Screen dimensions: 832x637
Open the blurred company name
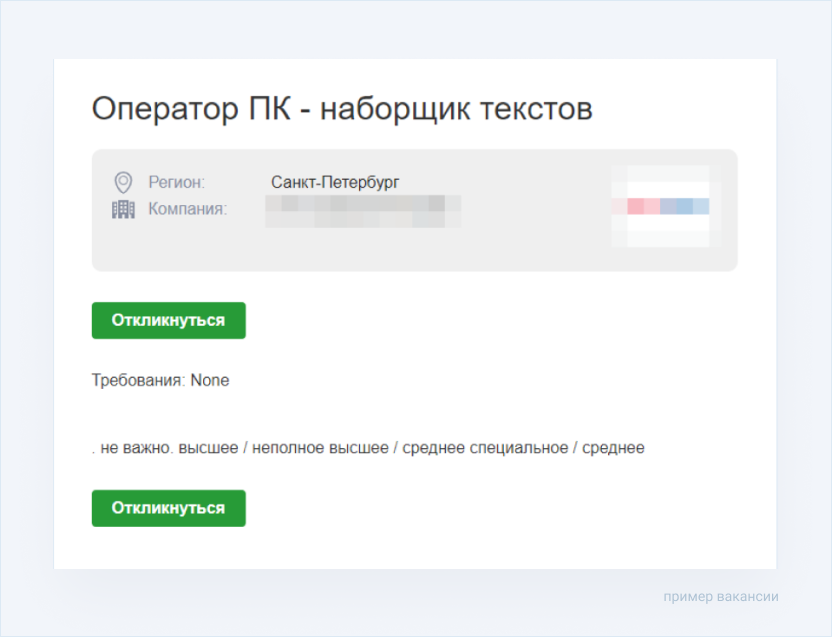[362, 210]
